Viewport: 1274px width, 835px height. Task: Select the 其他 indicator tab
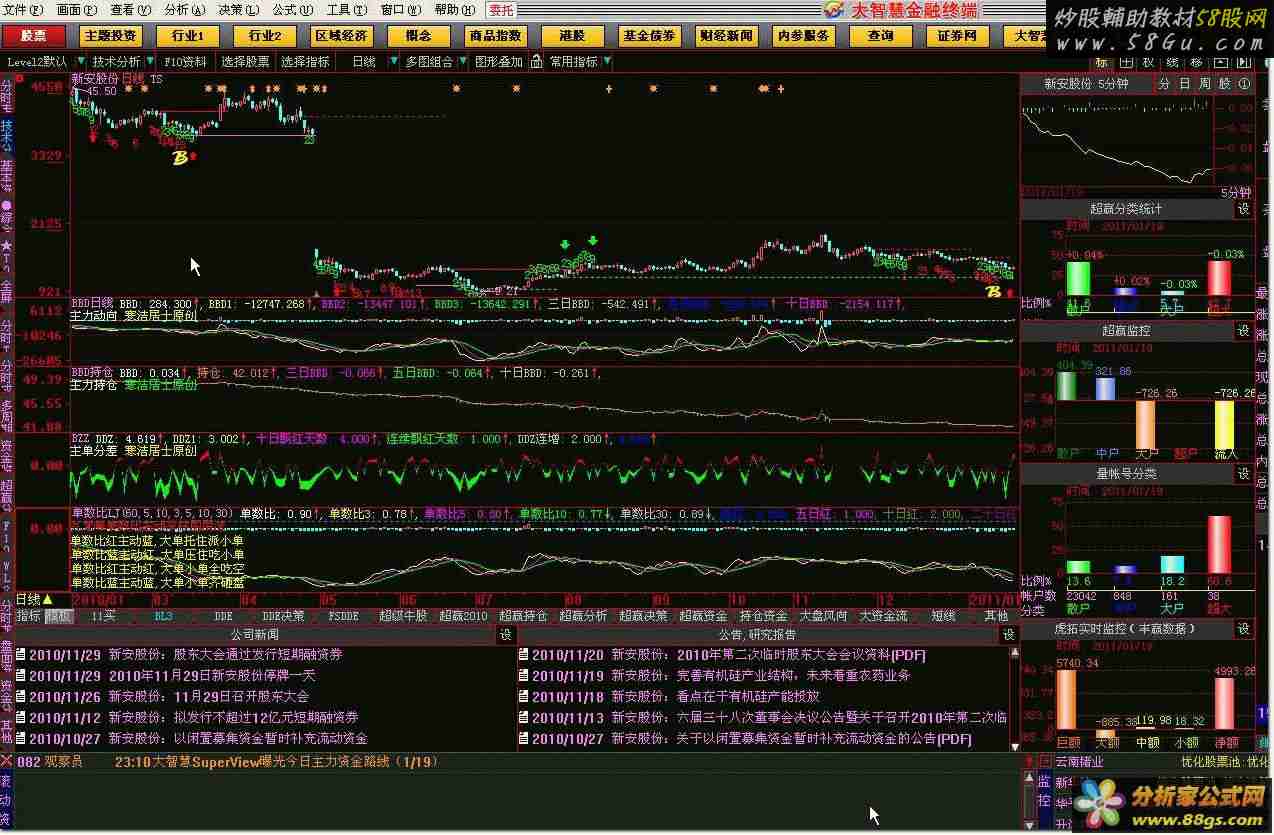pos(996,616)
